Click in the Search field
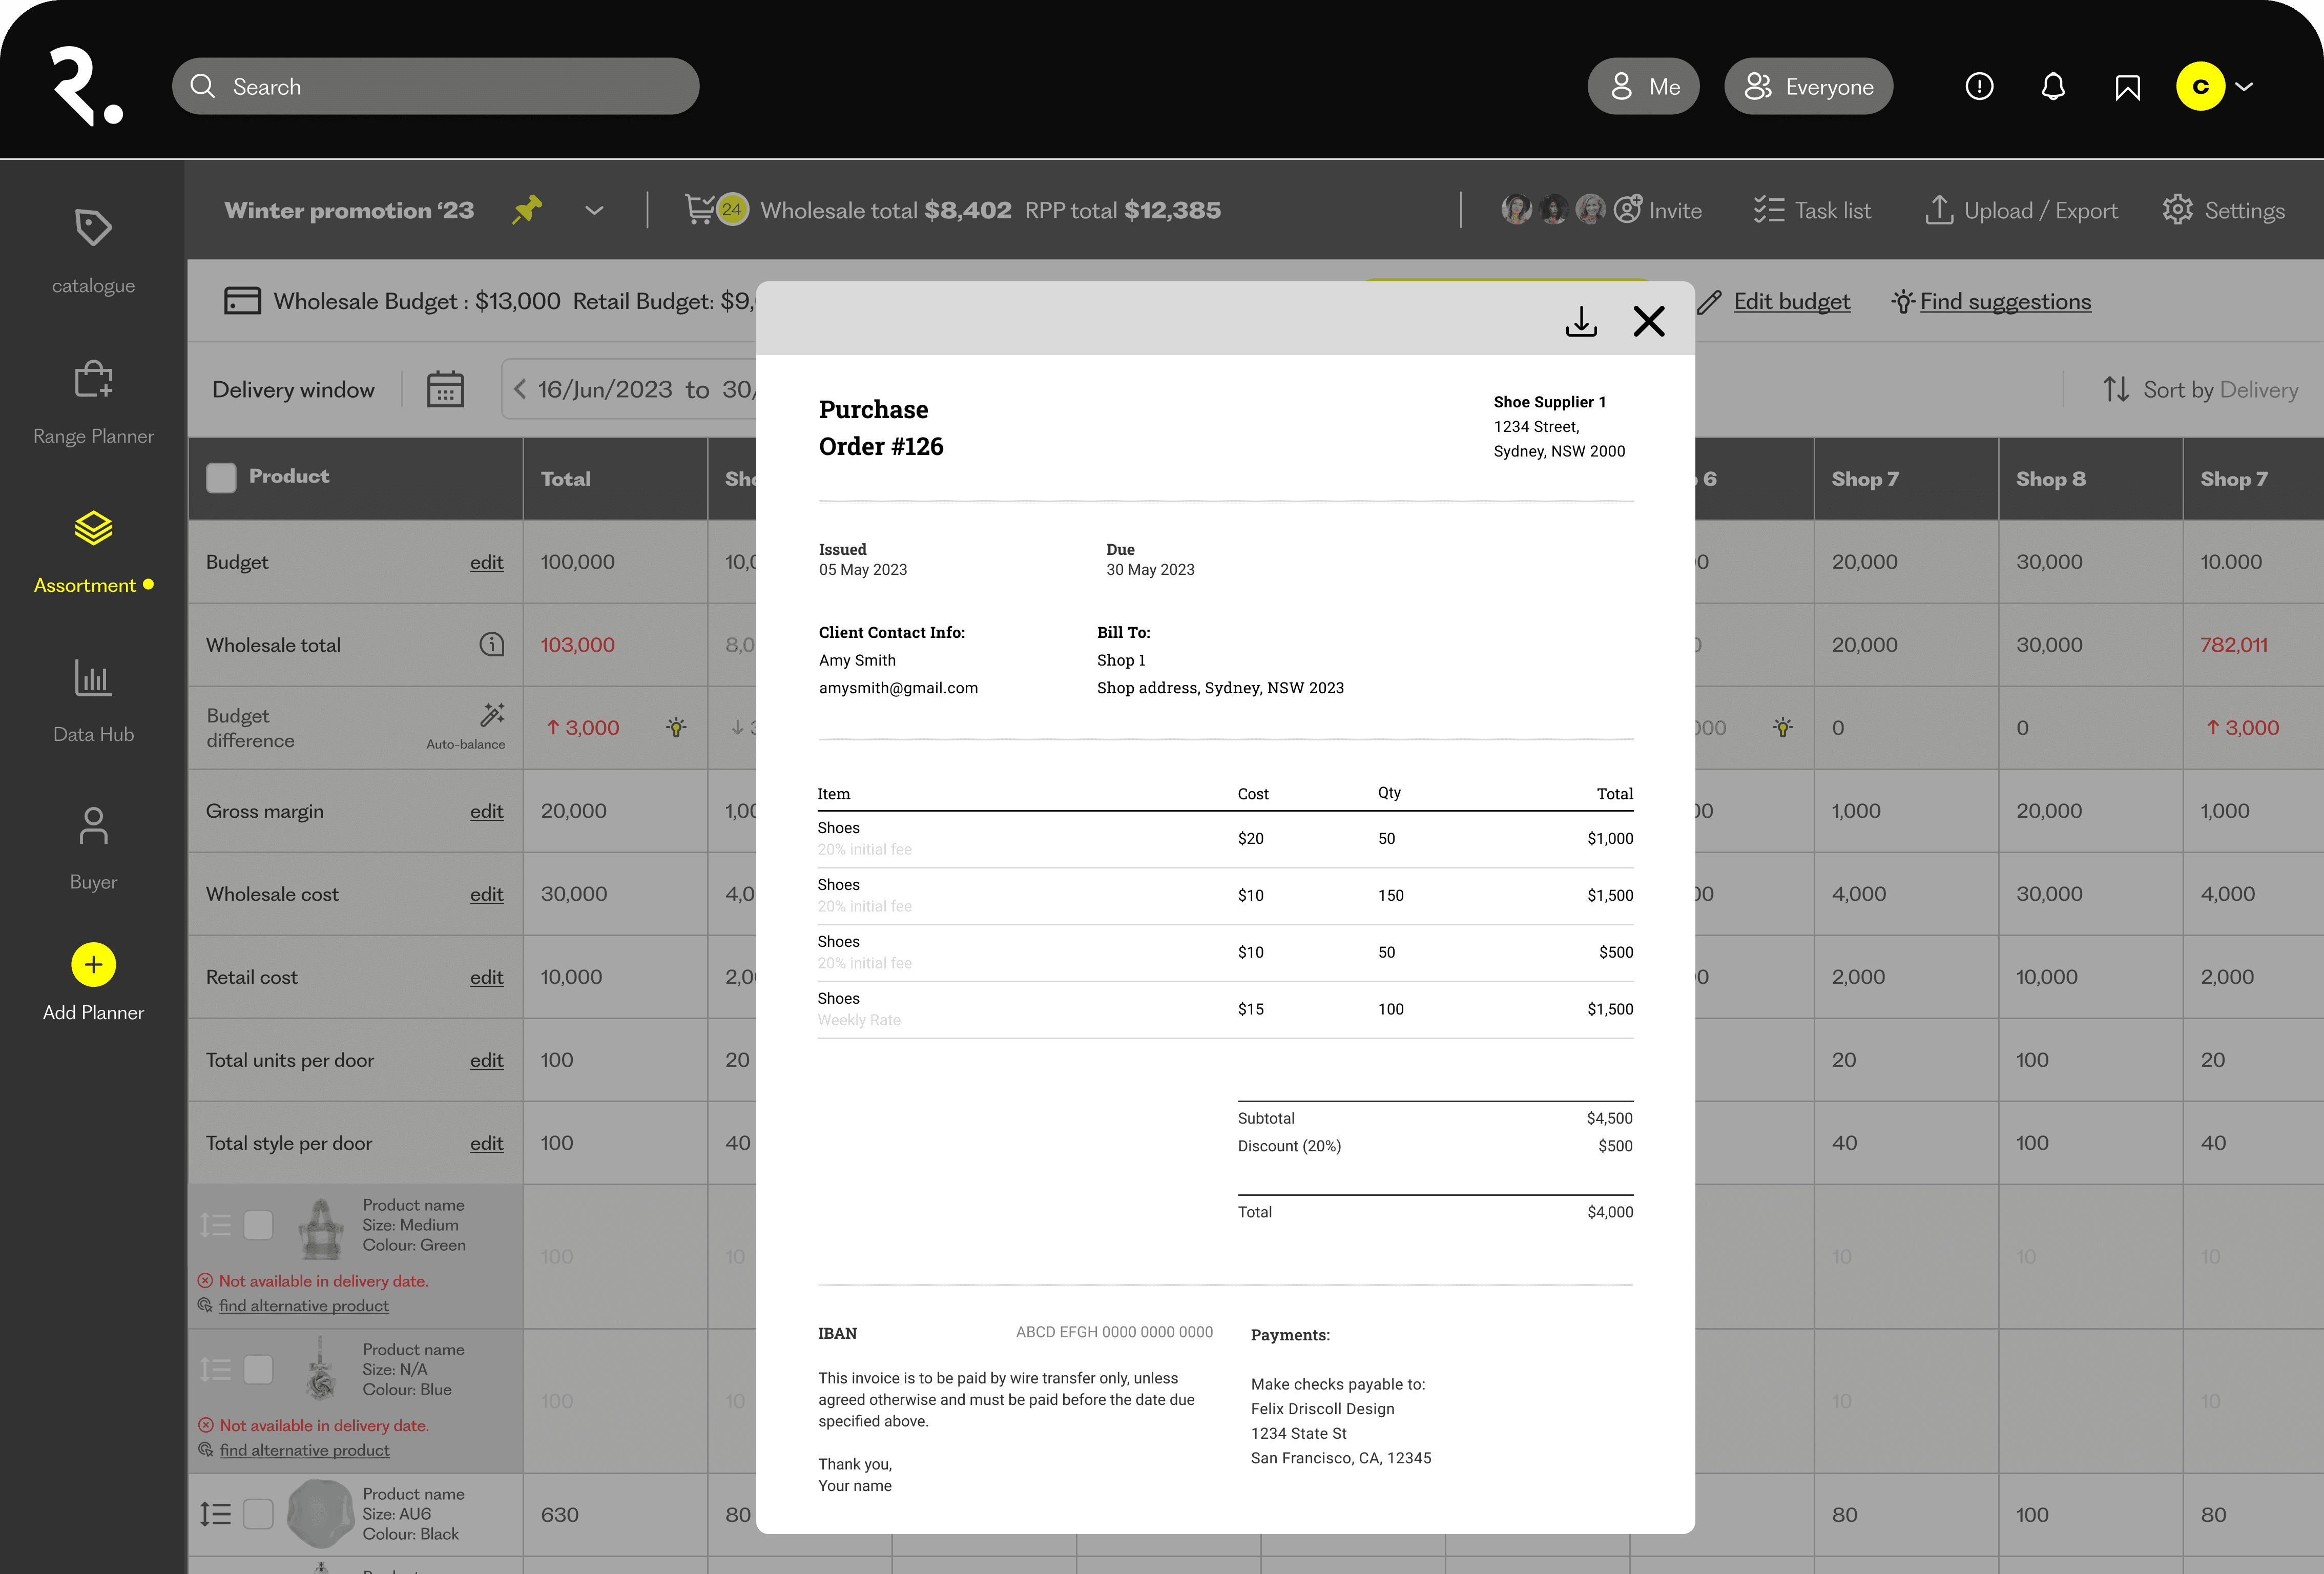The height and width of the screenshot is (1574, 2324). point(436,87)
